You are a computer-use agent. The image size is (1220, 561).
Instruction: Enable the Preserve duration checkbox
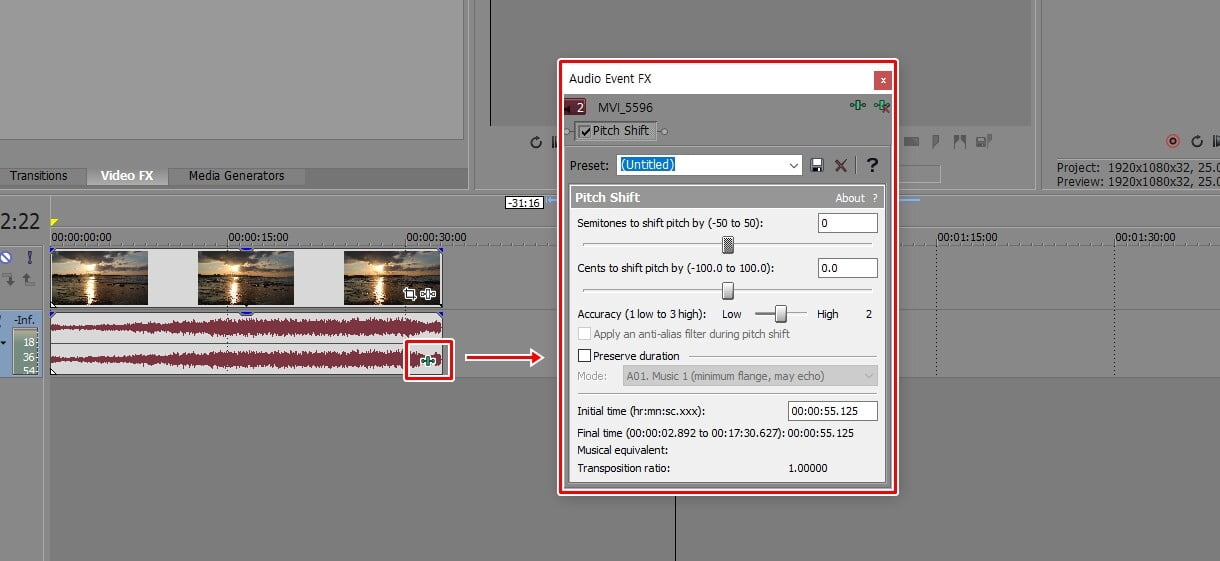[585, 356]
